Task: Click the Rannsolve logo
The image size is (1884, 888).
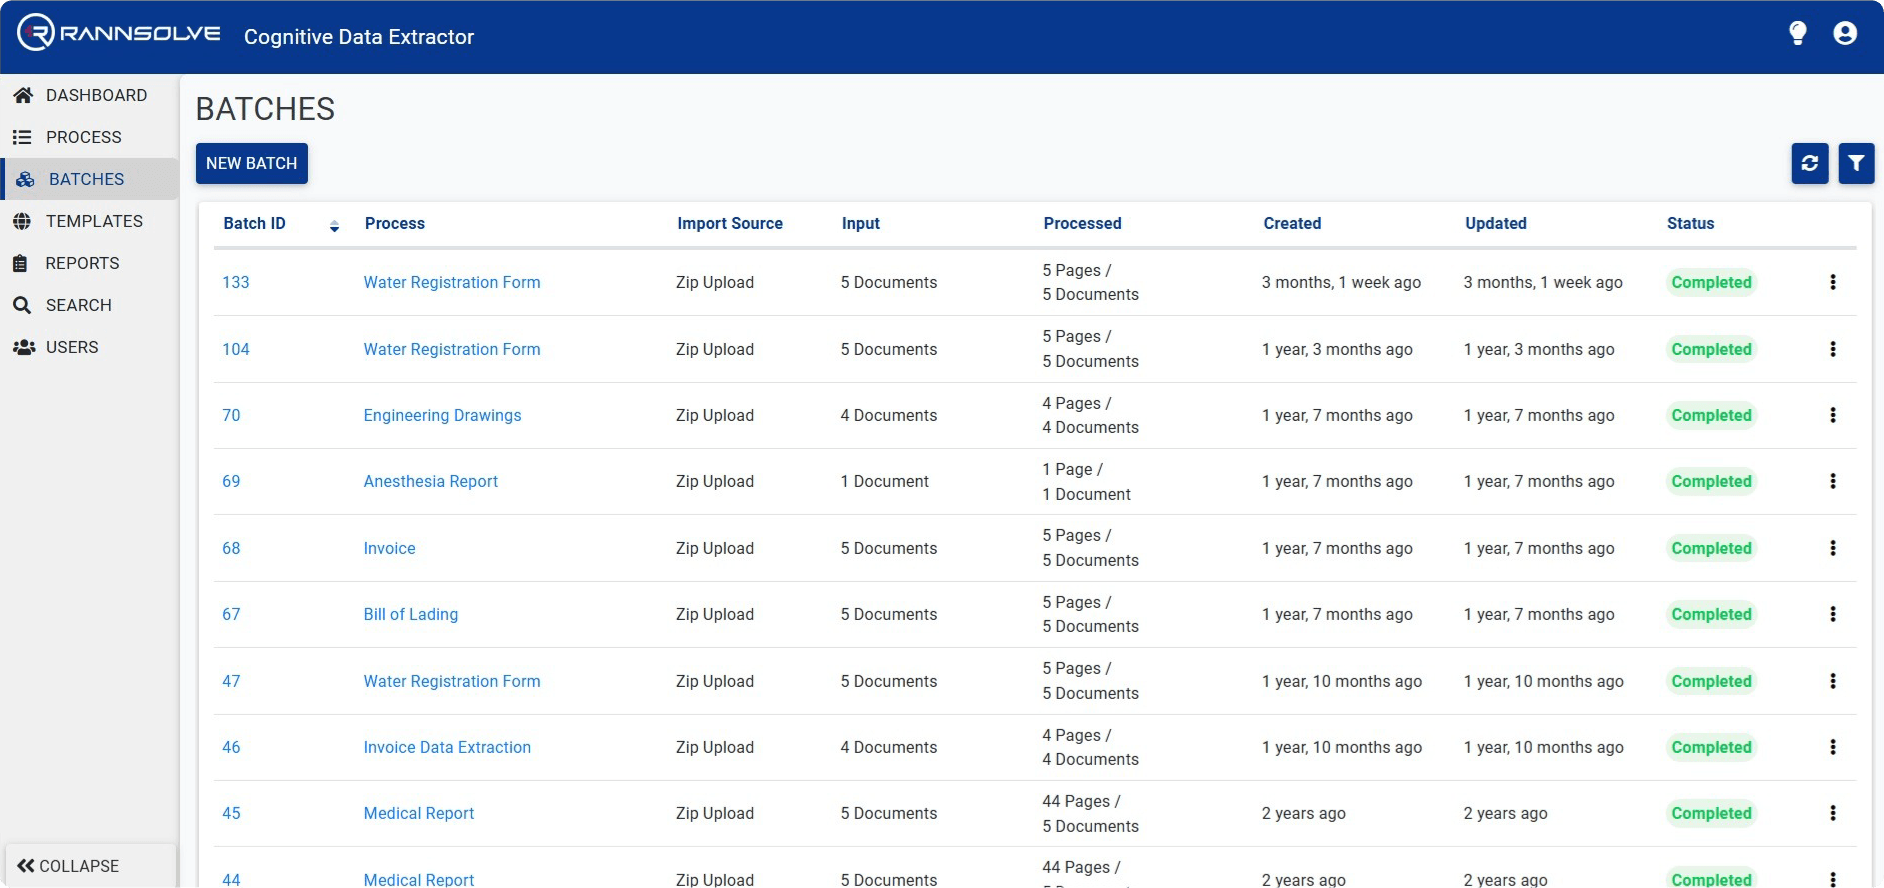Action: [119, 33]
